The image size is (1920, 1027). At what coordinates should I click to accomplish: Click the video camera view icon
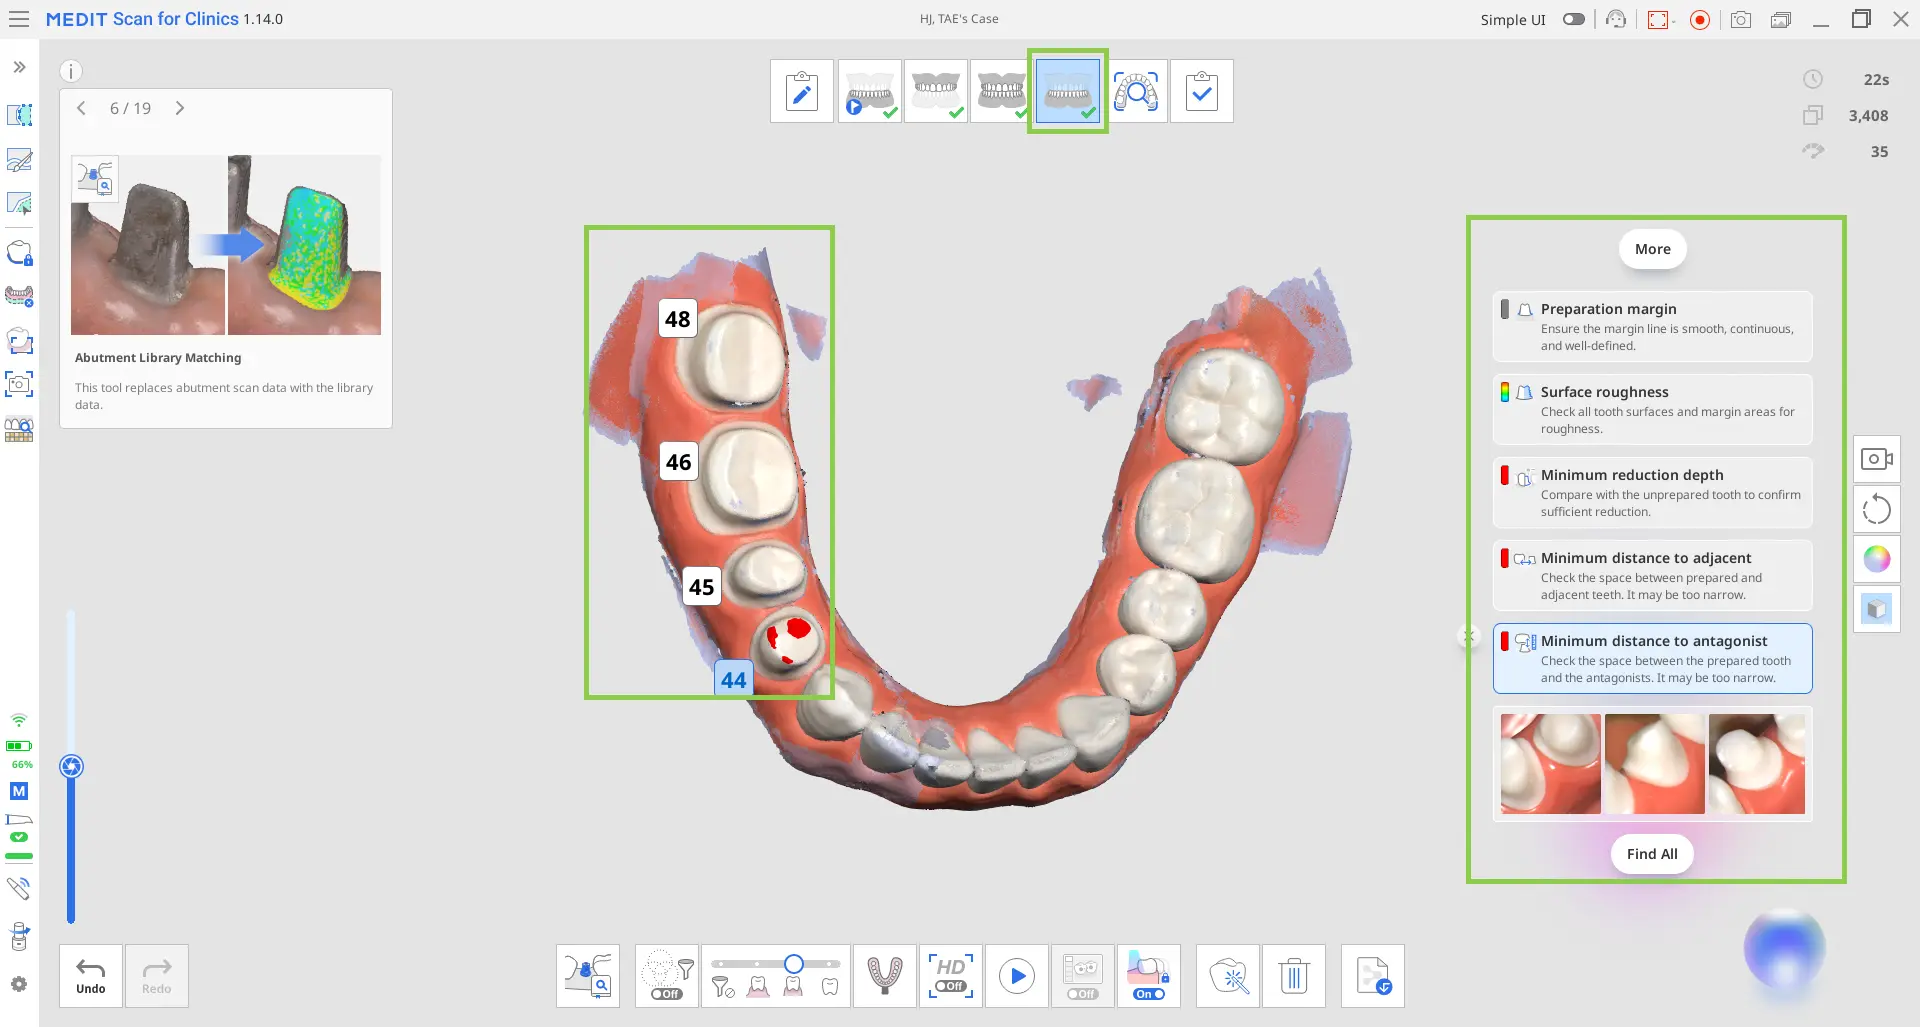tap(1877, 459)
